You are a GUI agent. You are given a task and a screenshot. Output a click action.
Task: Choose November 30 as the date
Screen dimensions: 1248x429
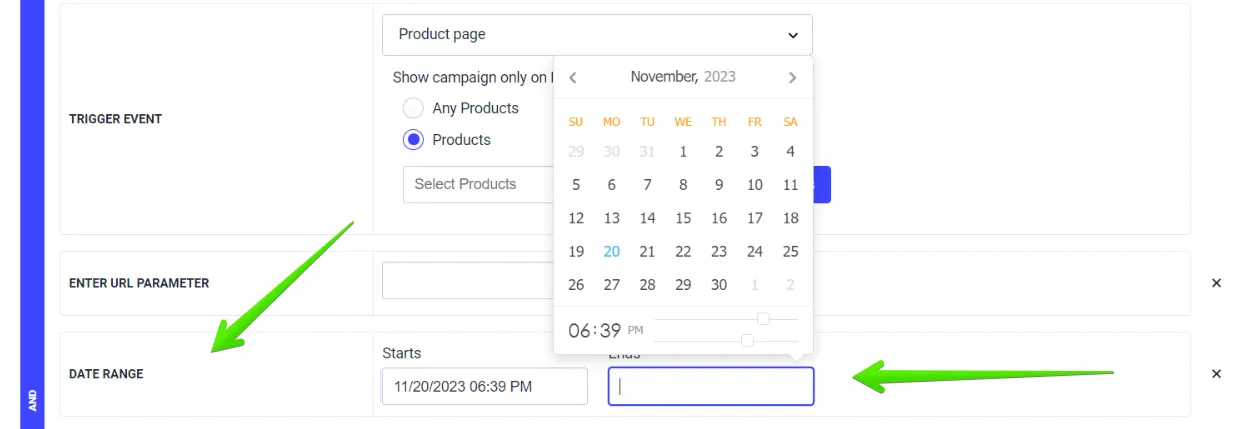[719, 285]
